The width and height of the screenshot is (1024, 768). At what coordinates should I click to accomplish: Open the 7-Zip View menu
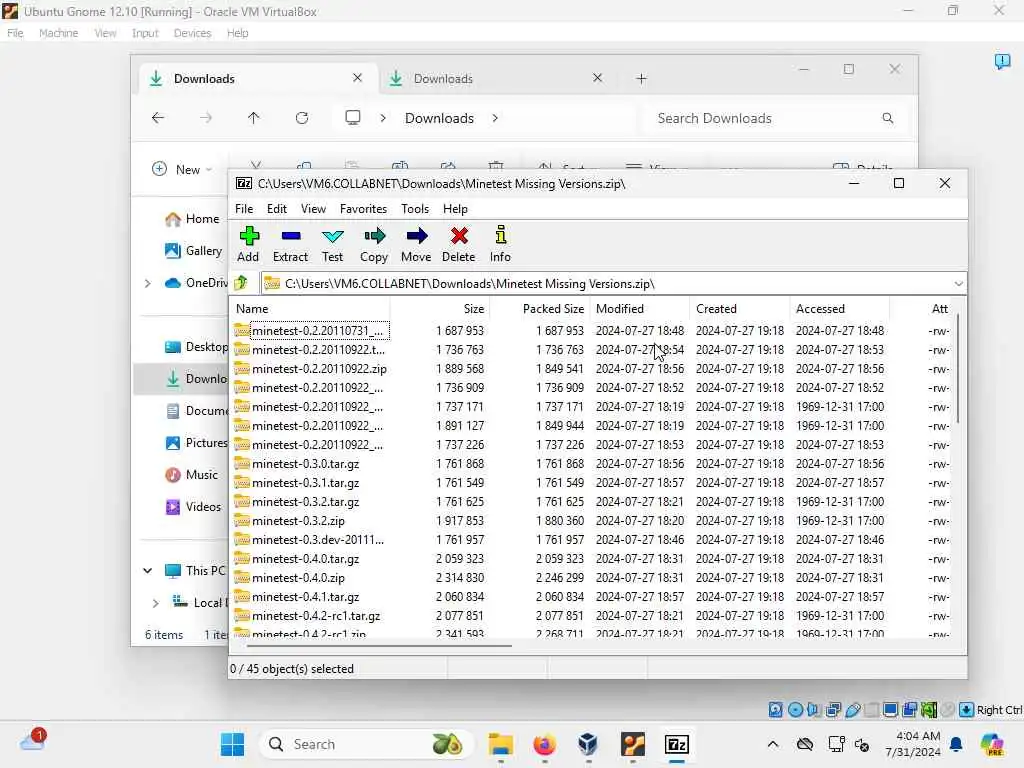click(313, 209)
